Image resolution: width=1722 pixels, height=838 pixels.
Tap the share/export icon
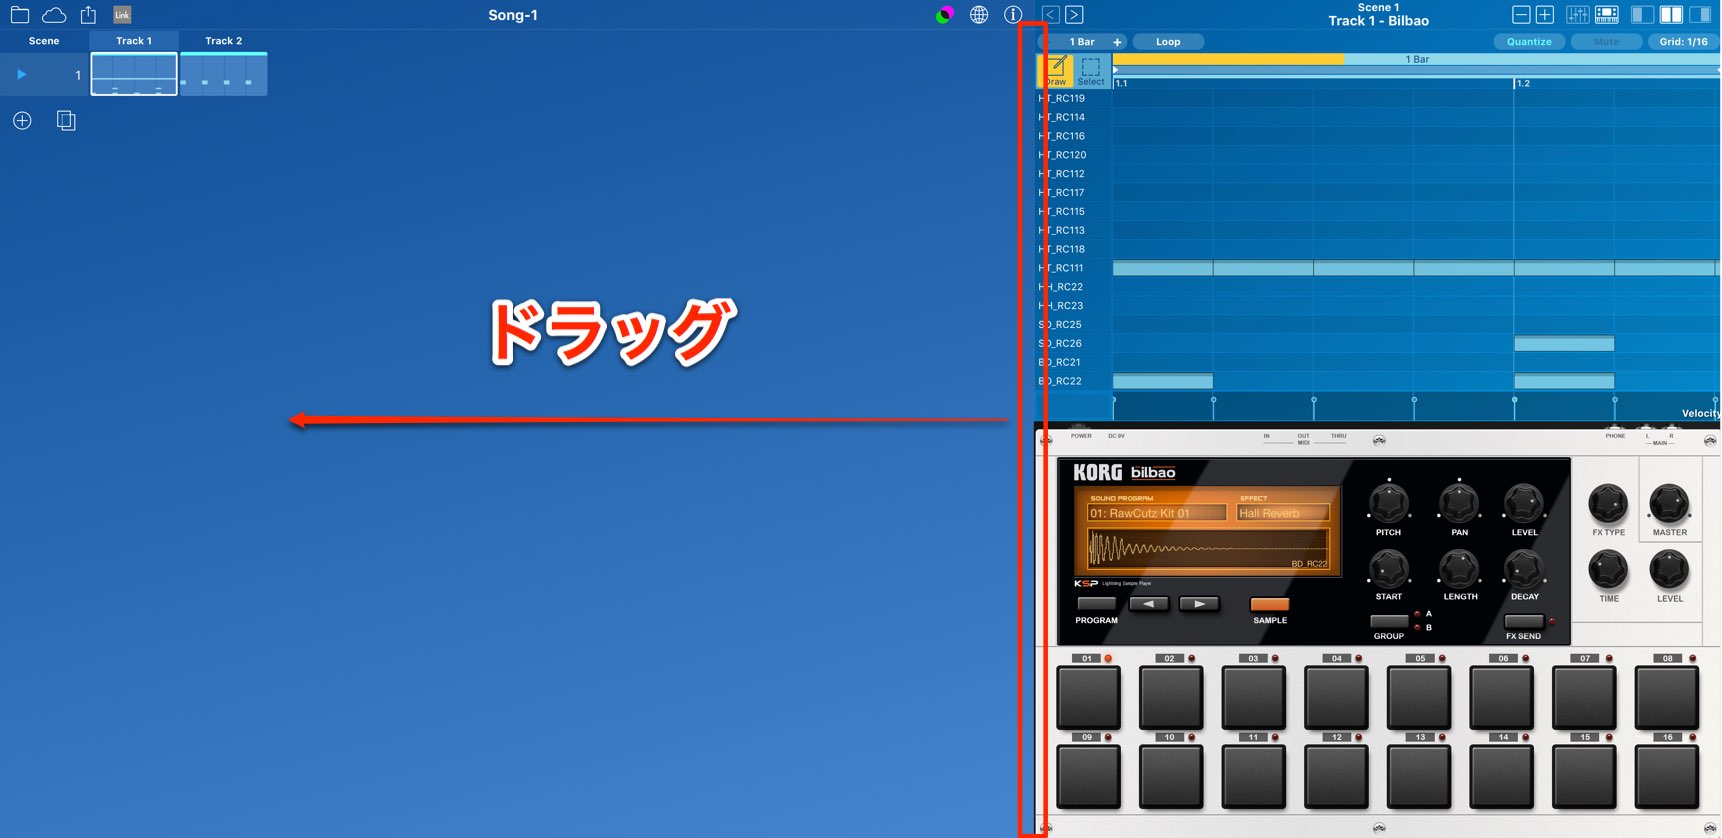88,15
